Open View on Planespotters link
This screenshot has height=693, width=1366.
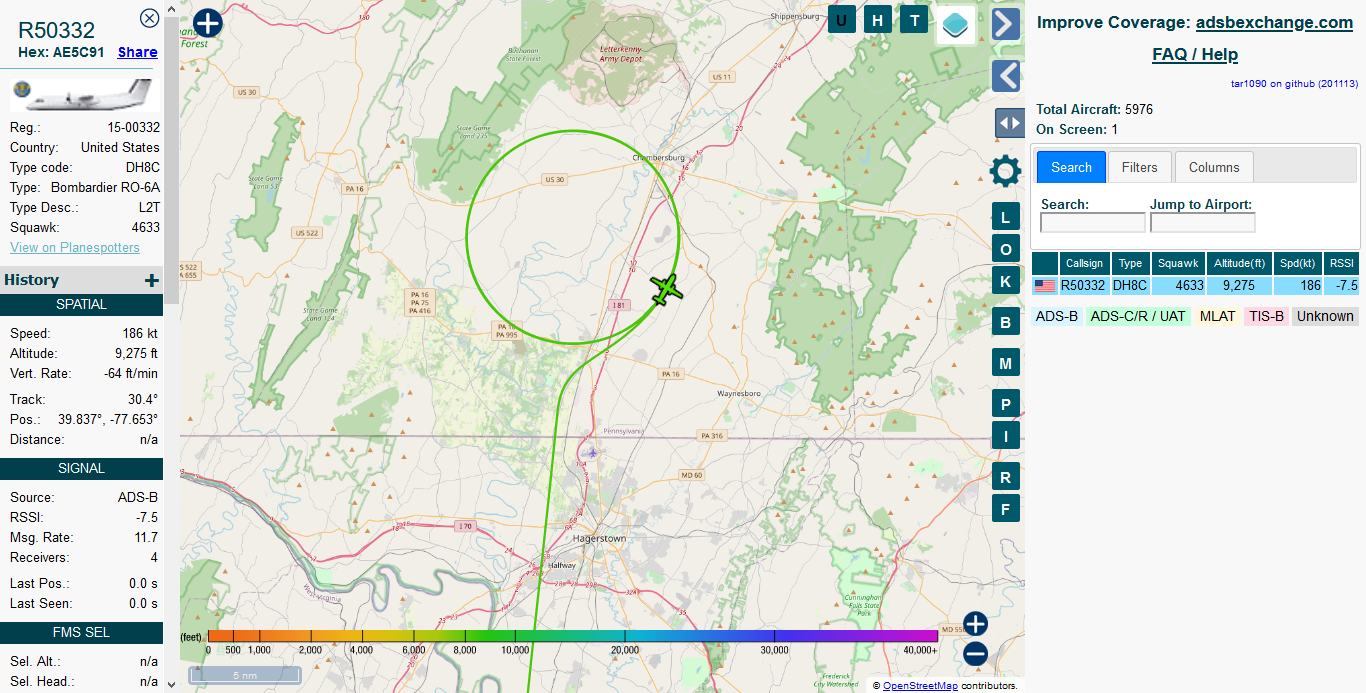[x=75, y=247]
